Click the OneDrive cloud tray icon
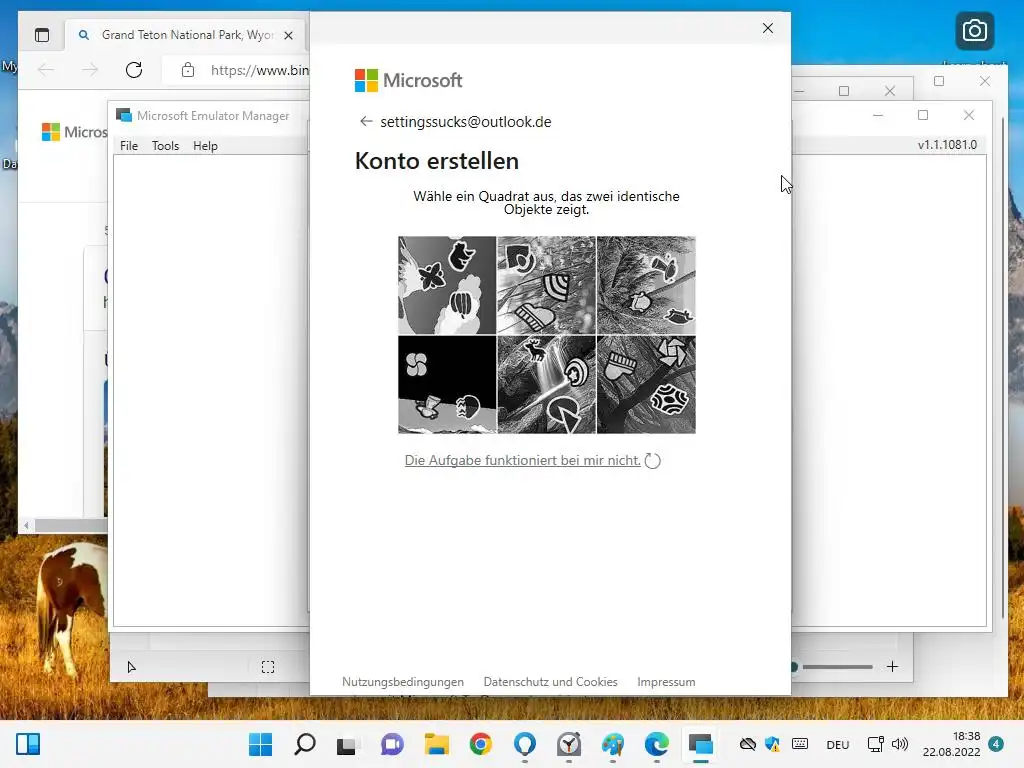 pos(748,744)
